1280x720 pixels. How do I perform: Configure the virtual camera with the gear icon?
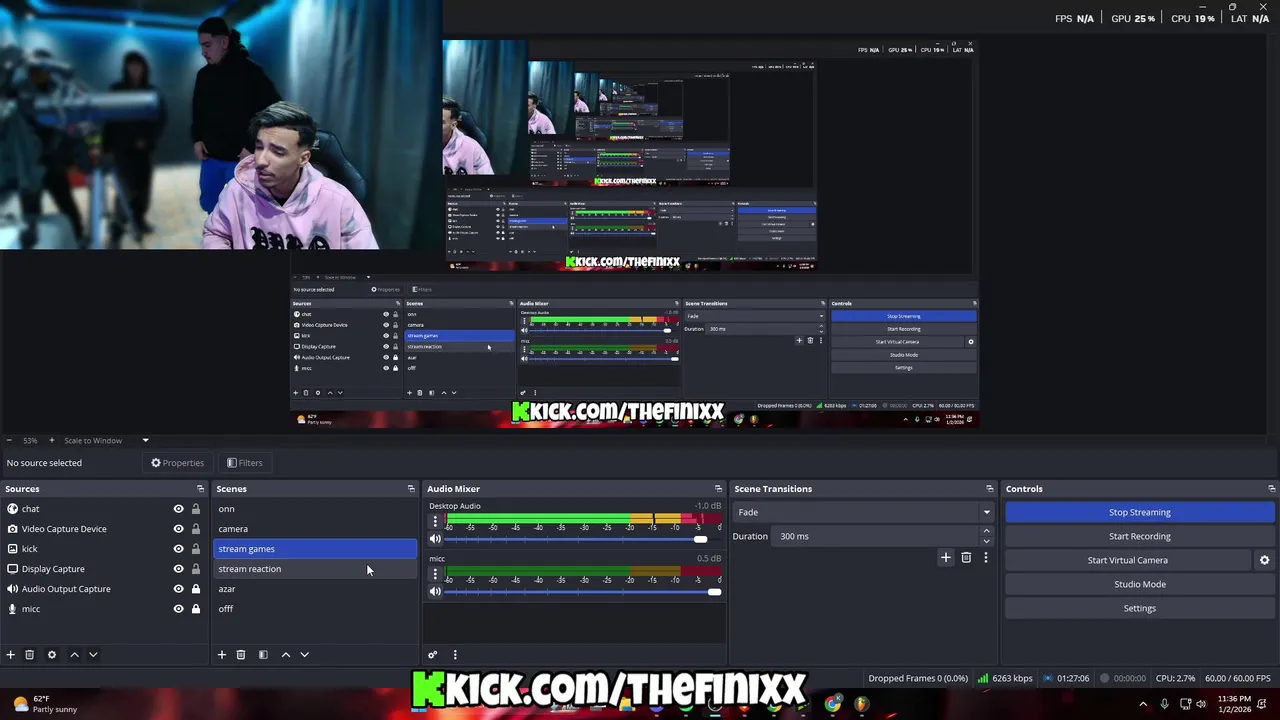click(x=1264, y=560)
